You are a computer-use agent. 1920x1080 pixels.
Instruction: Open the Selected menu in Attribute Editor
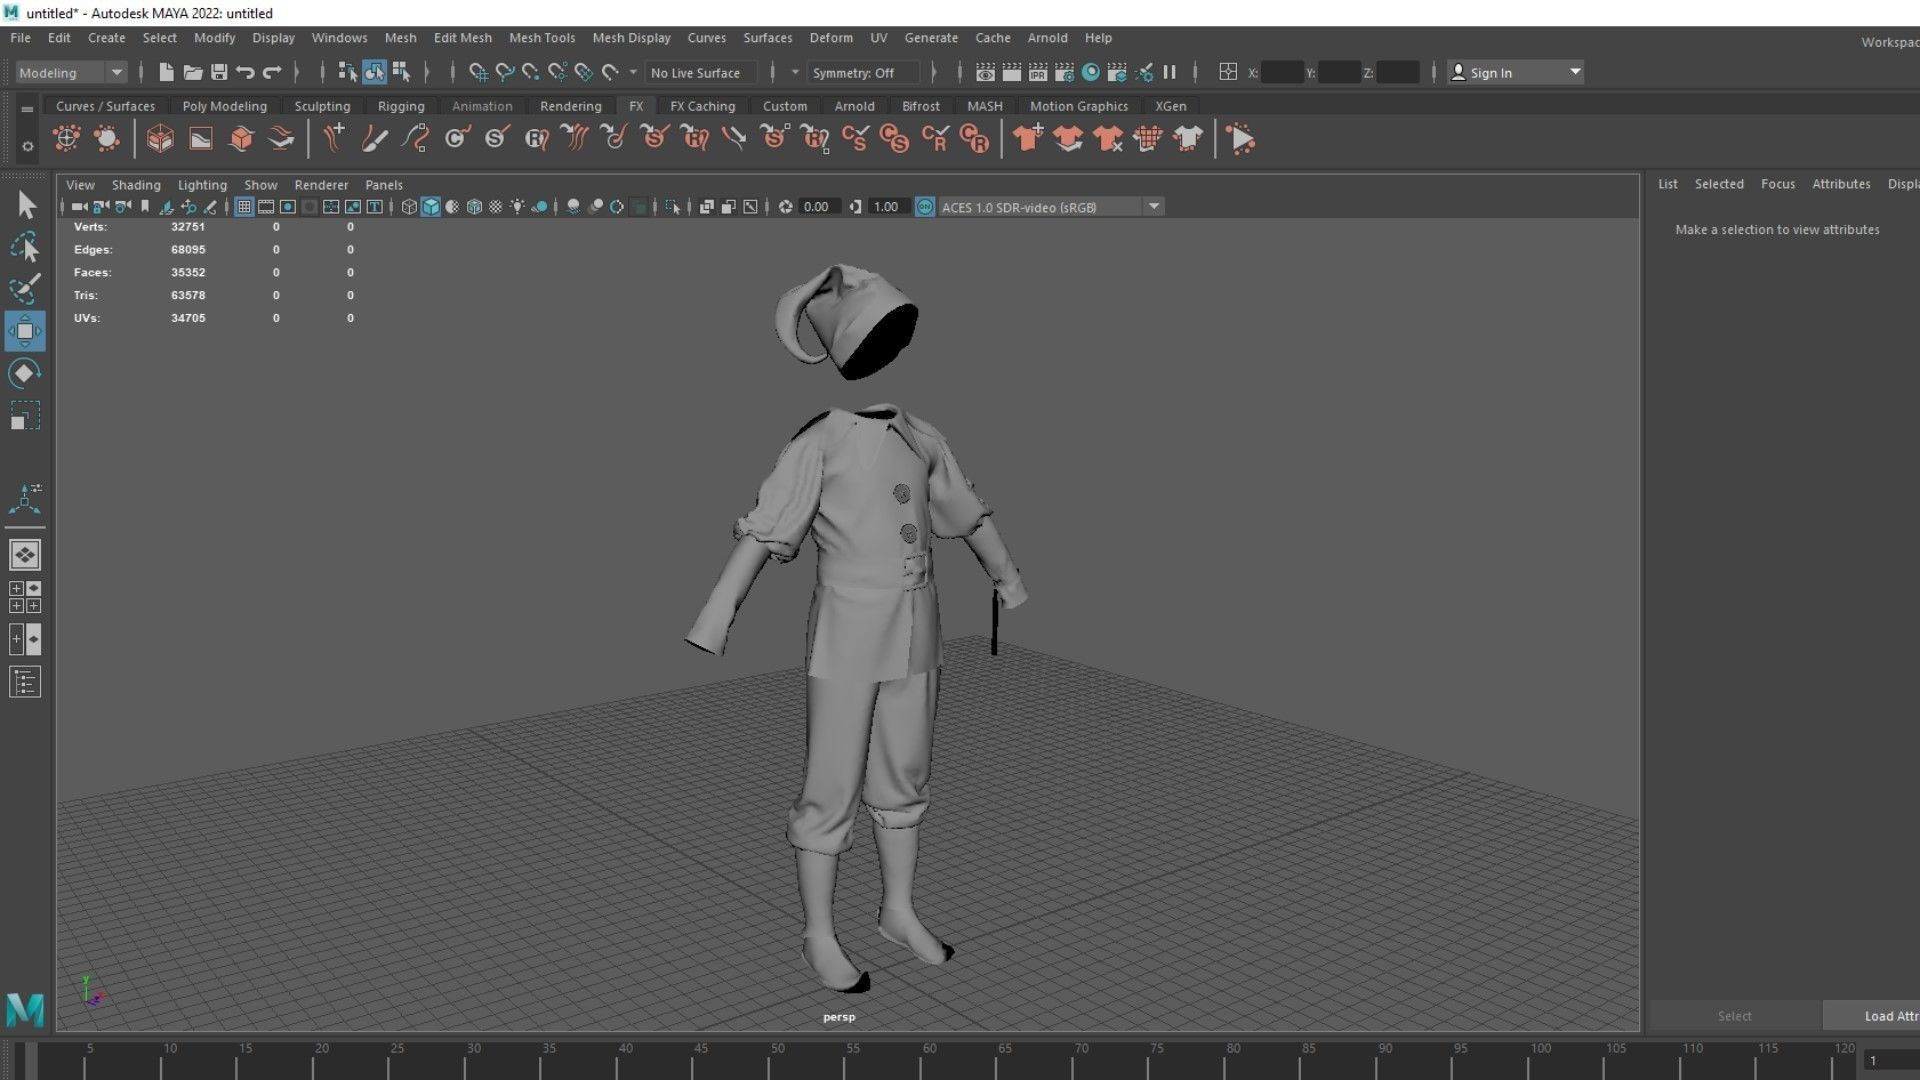tap(1718, 184)
